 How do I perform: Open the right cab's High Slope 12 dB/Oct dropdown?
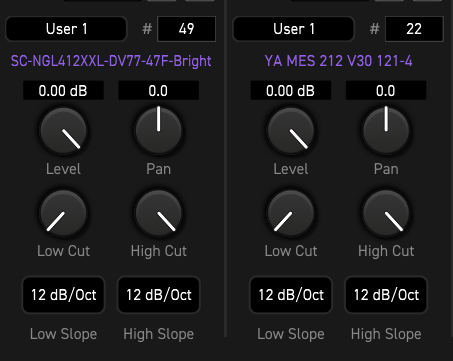coord(386,295)
